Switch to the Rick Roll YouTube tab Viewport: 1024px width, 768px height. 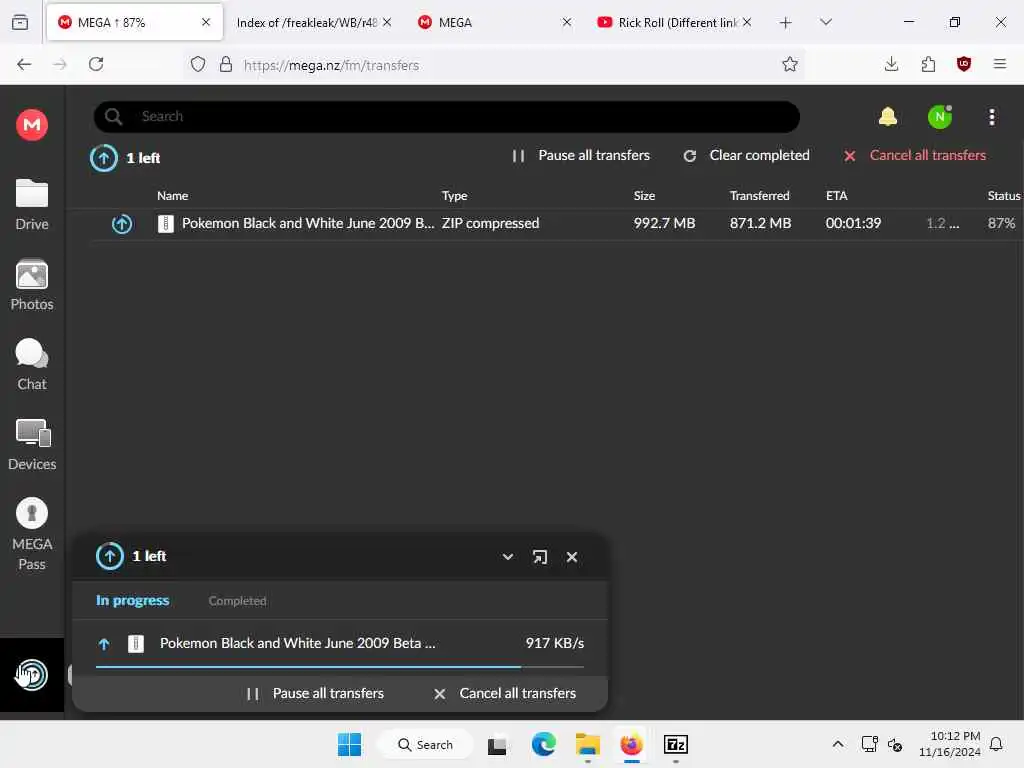tap(673, 22)
